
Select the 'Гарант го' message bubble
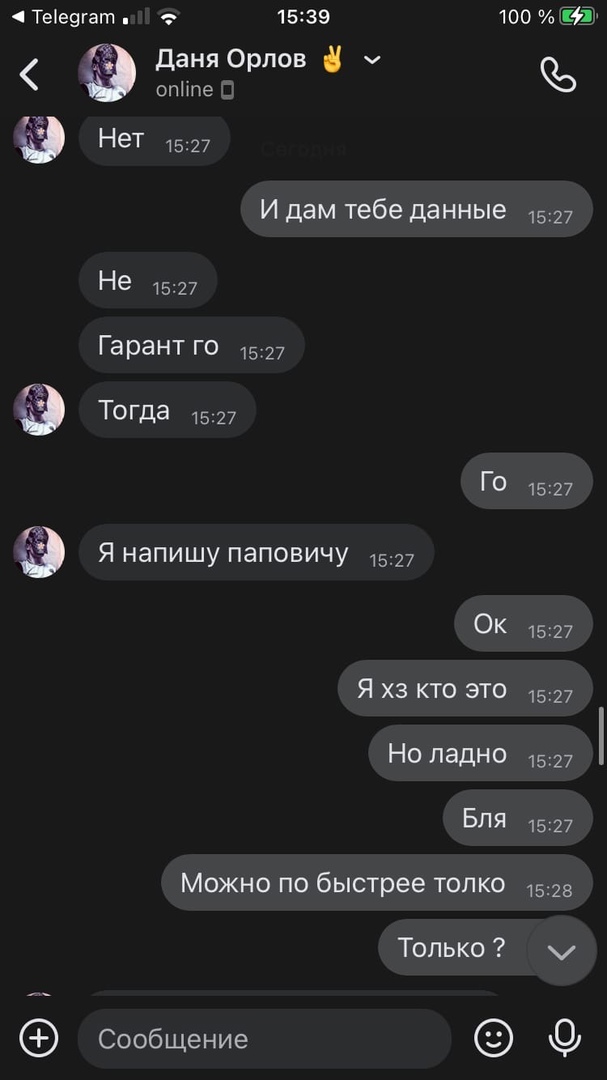[192, 345]
